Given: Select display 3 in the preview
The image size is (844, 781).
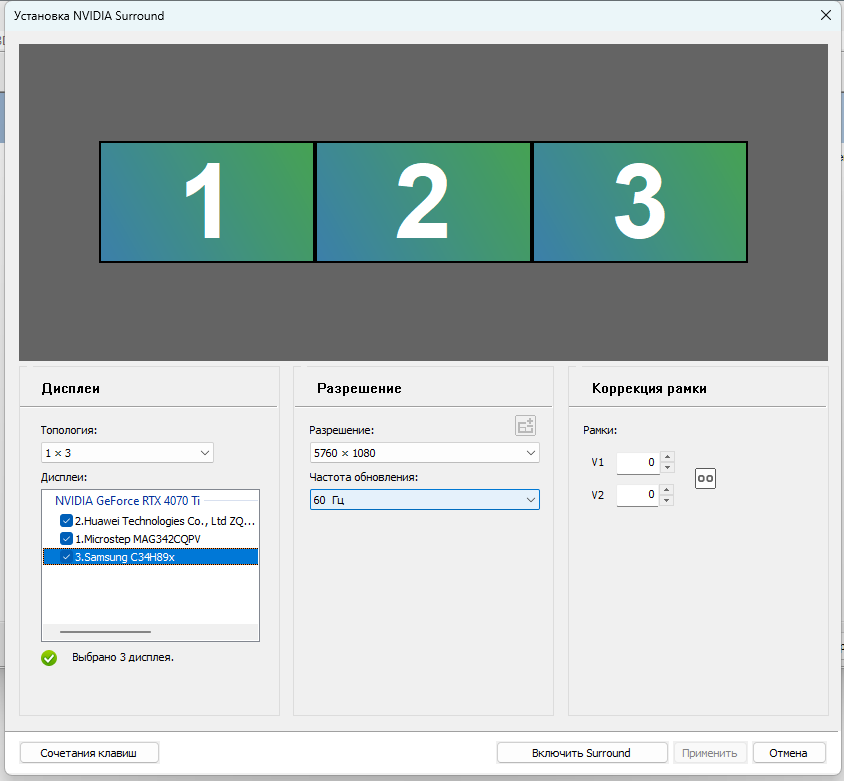Looking at the screenshot, I should tap(640, 202).
